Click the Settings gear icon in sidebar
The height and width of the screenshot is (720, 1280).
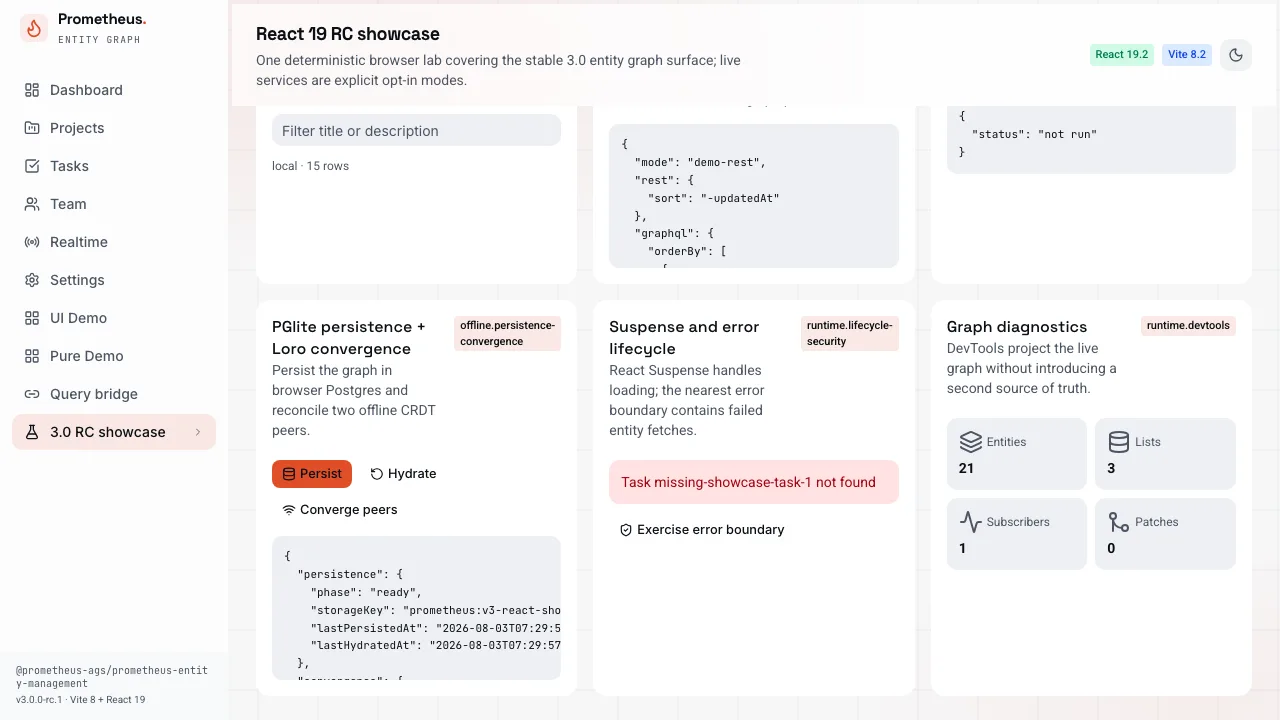pyautogui.click(x=32, y=280)
